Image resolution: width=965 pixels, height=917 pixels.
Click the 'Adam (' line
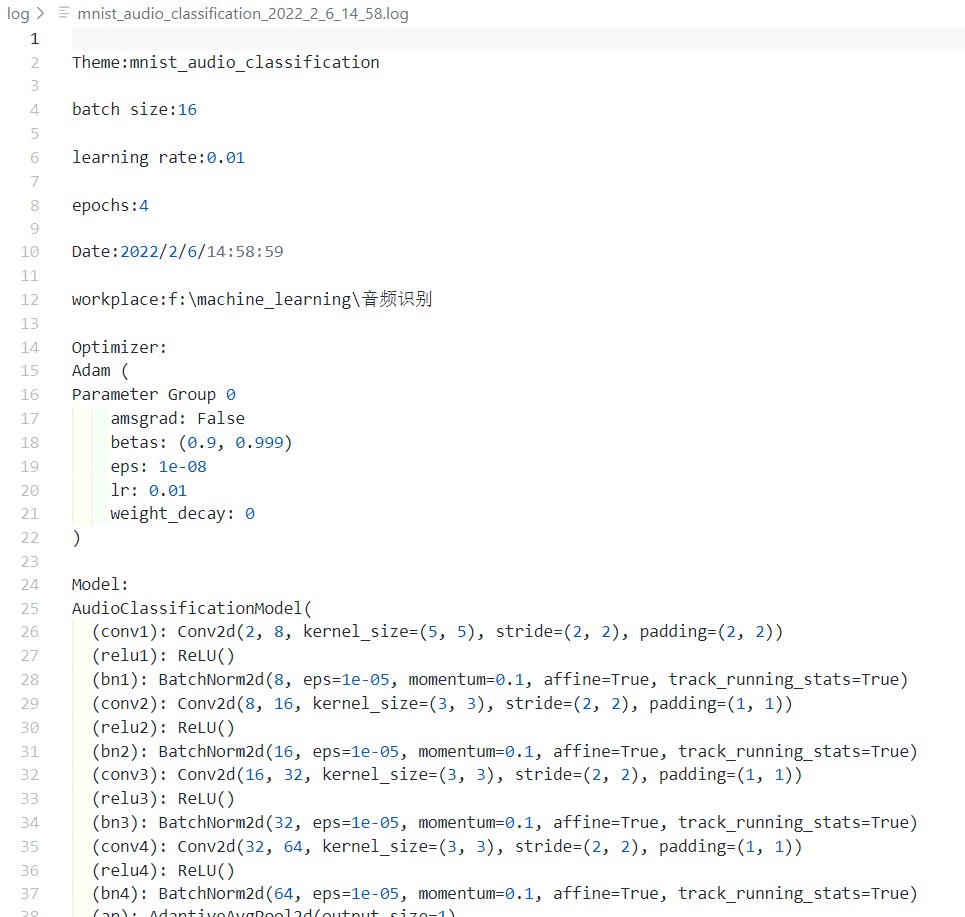pyautogui.click(x=100, y=371)
